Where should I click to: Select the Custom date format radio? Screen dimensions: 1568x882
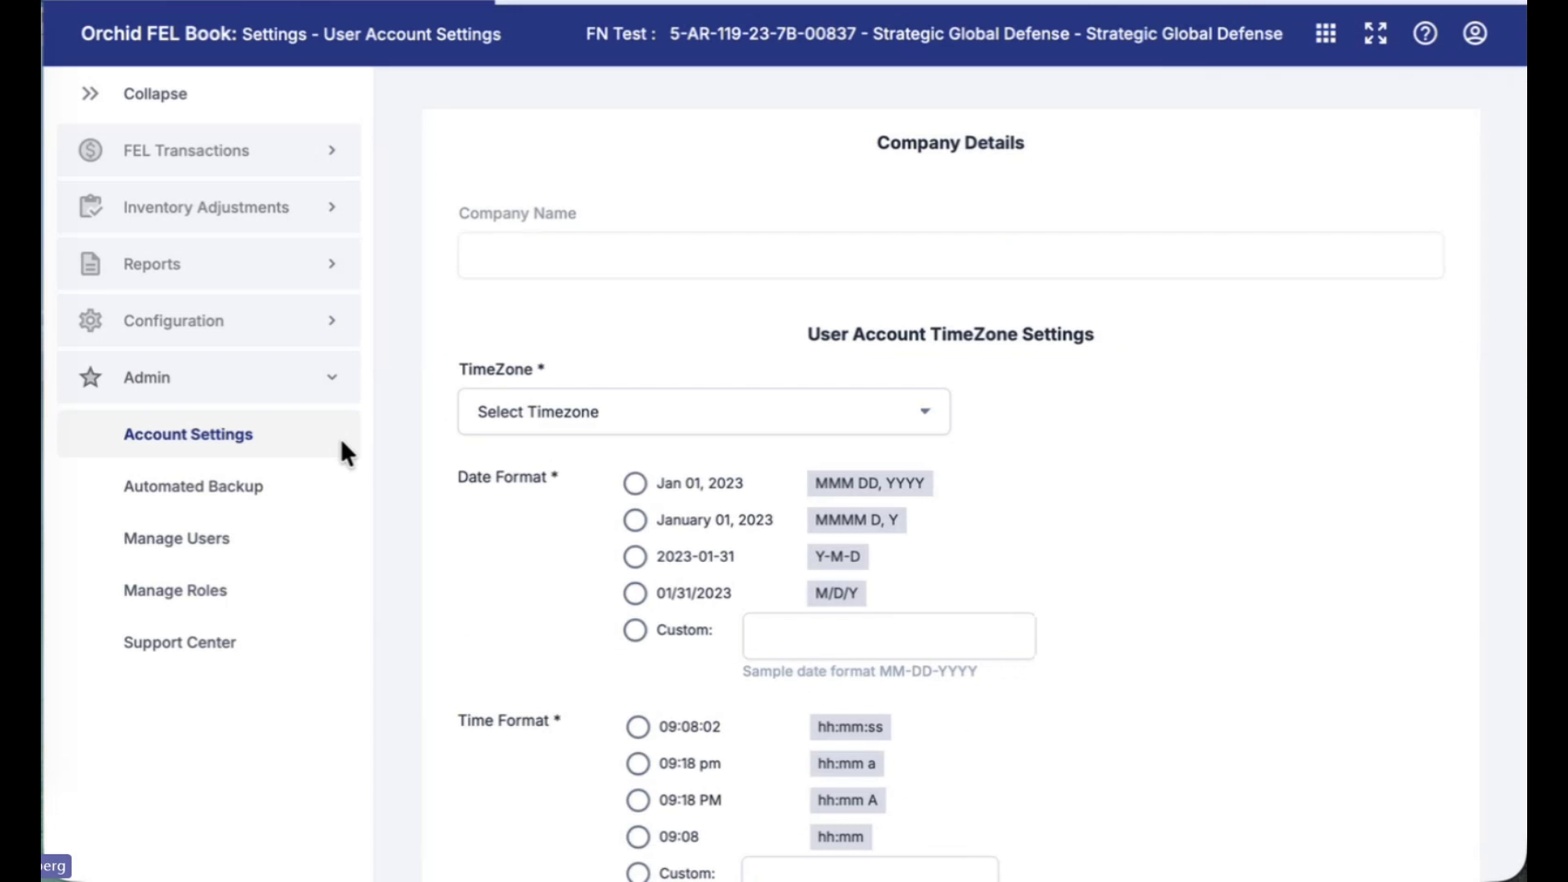coord(635,630)
